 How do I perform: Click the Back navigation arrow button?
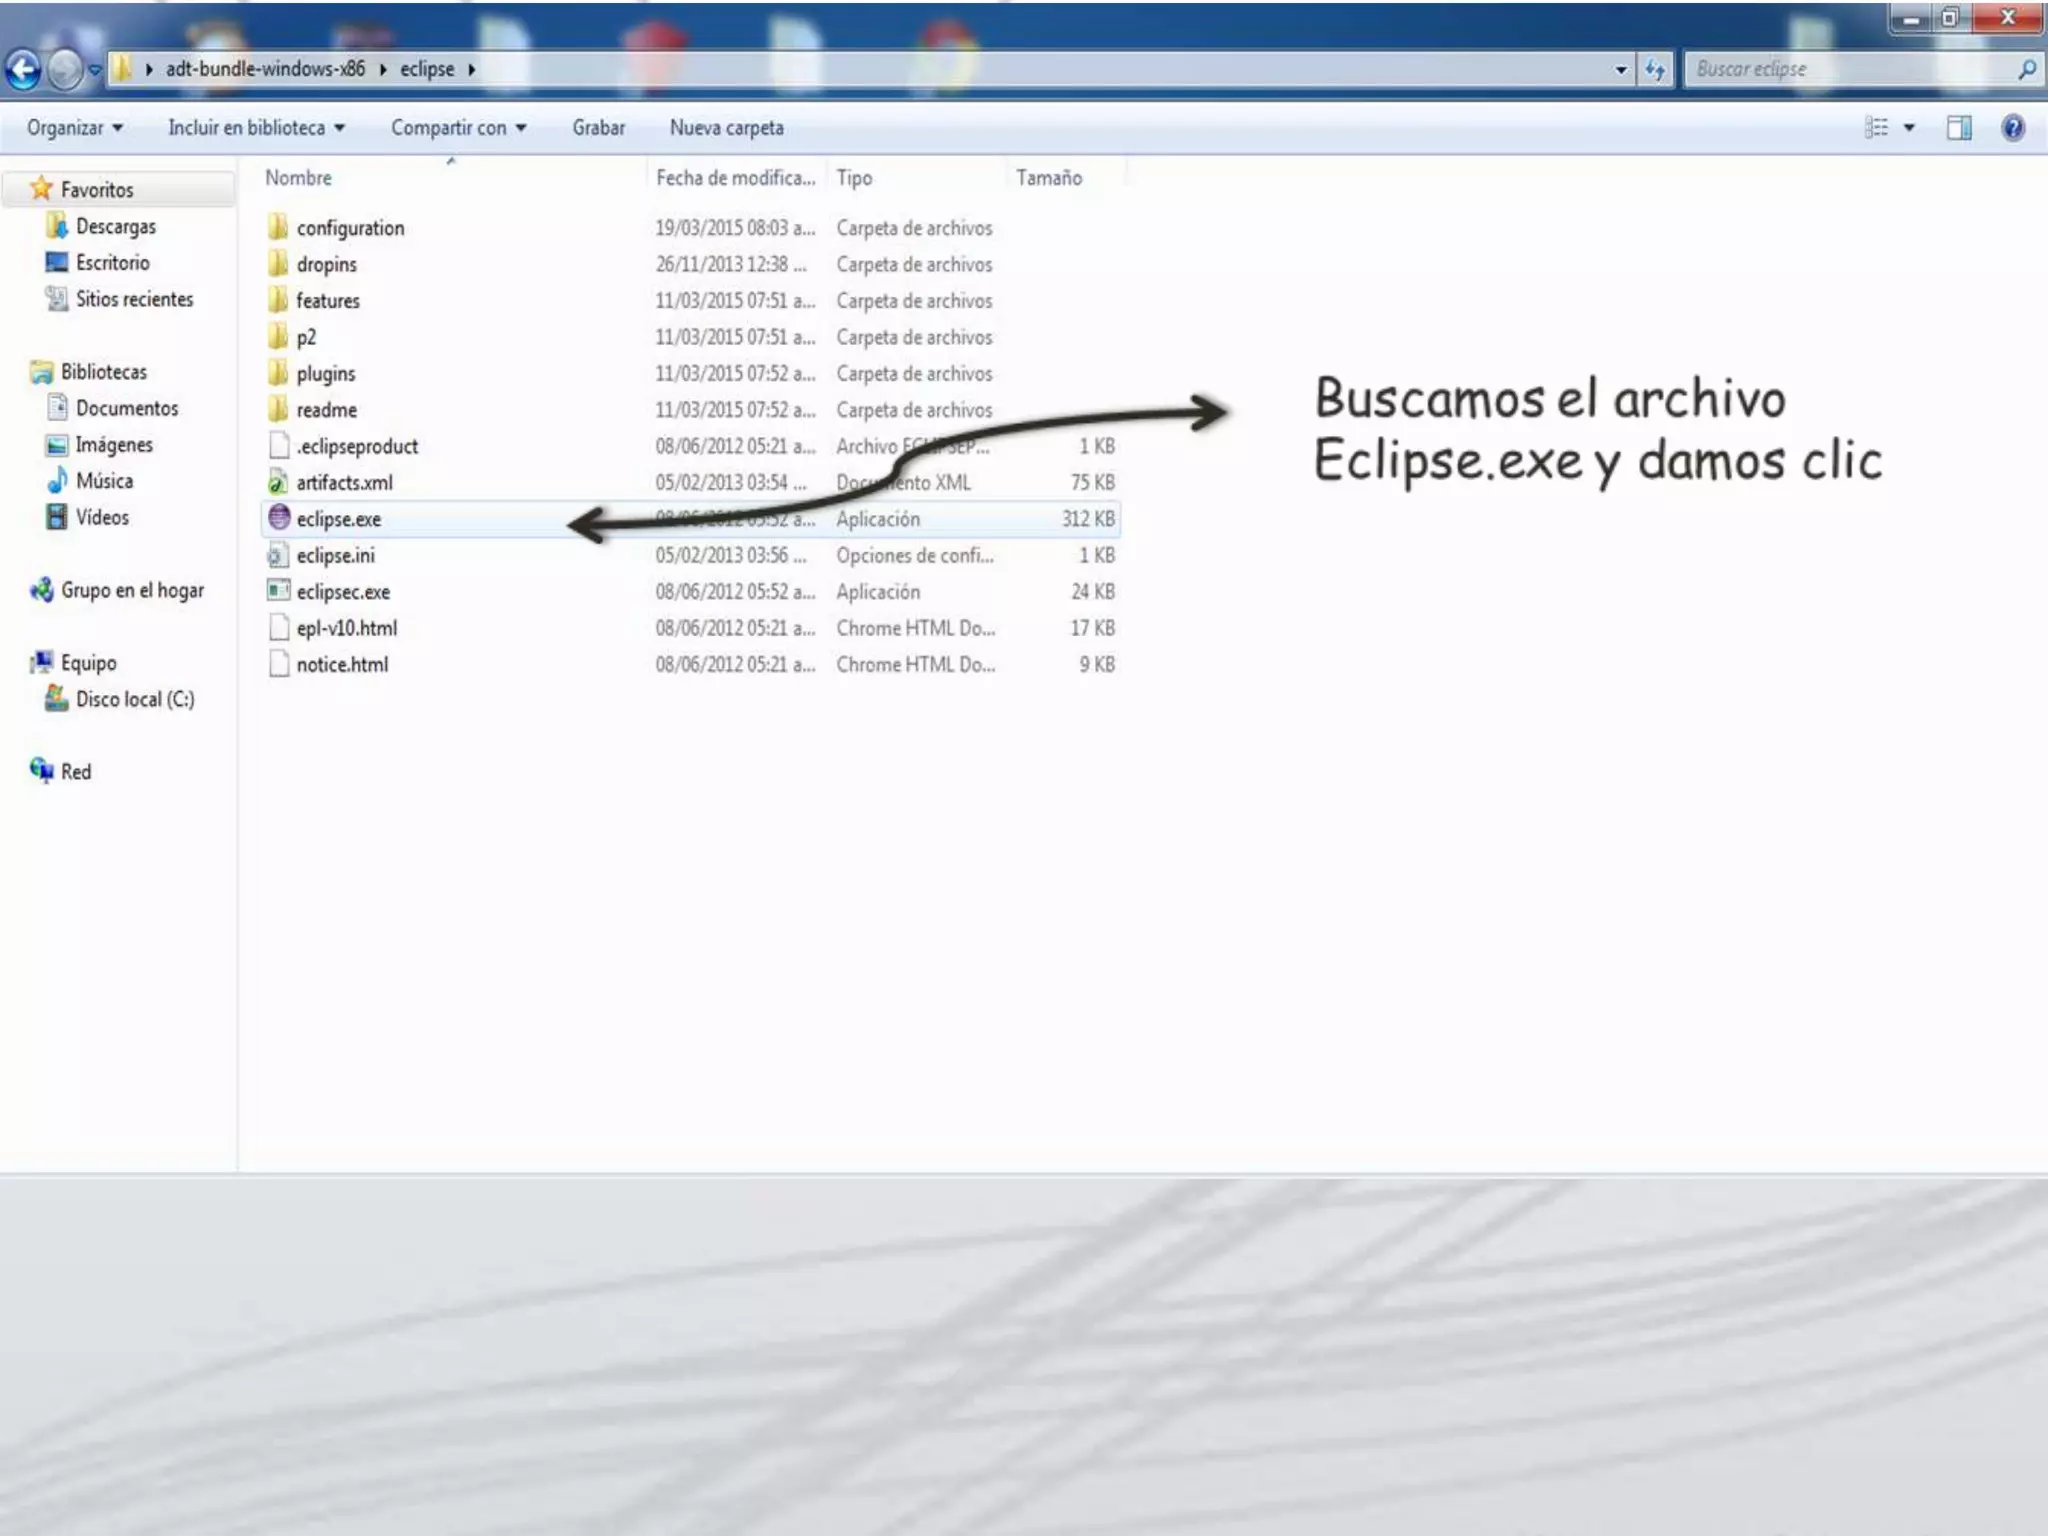point(24,70)
